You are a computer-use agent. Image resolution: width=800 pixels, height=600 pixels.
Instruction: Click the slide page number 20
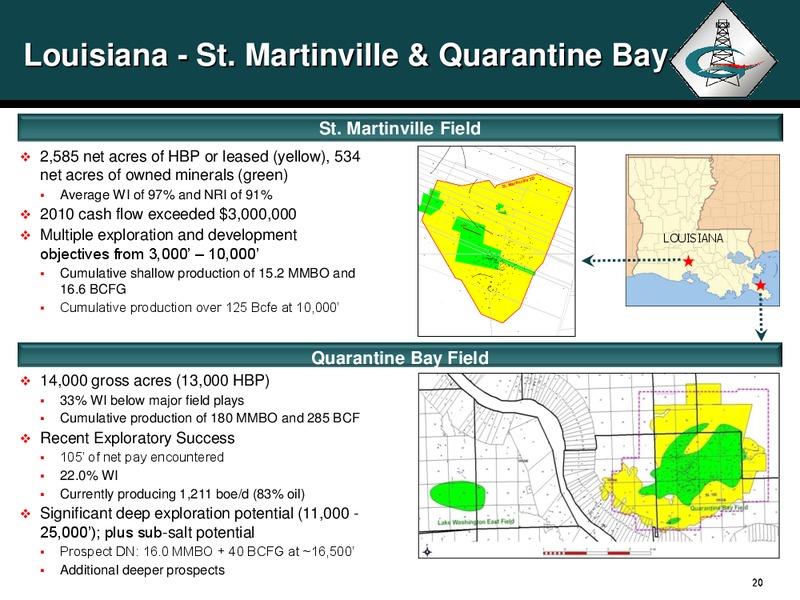tap(757, 582)
